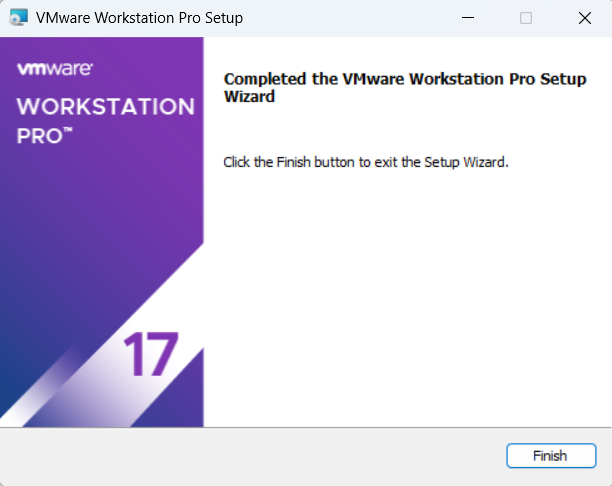The height and width of the screenshot is (486, 612).
Task: Click the grey footer area left of Finish
Action: tap(250, 456)
